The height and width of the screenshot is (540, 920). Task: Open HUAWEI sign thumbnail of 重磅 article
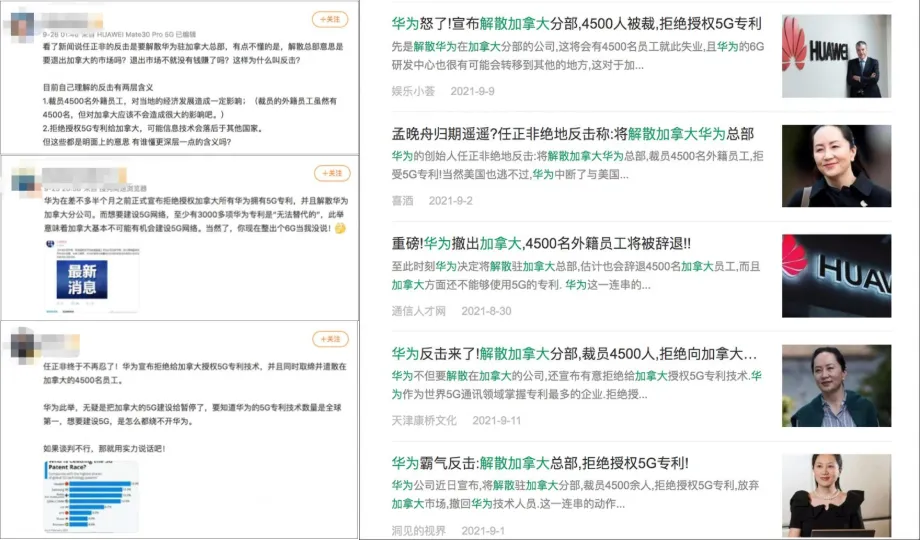(836, 276)
